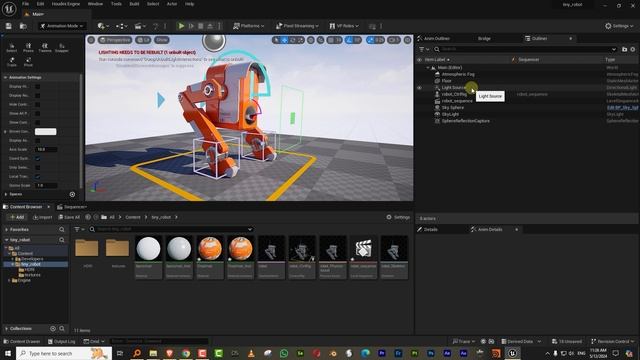
Task: Select the Trails tool in Animation panel
Action: click(12, 62)
